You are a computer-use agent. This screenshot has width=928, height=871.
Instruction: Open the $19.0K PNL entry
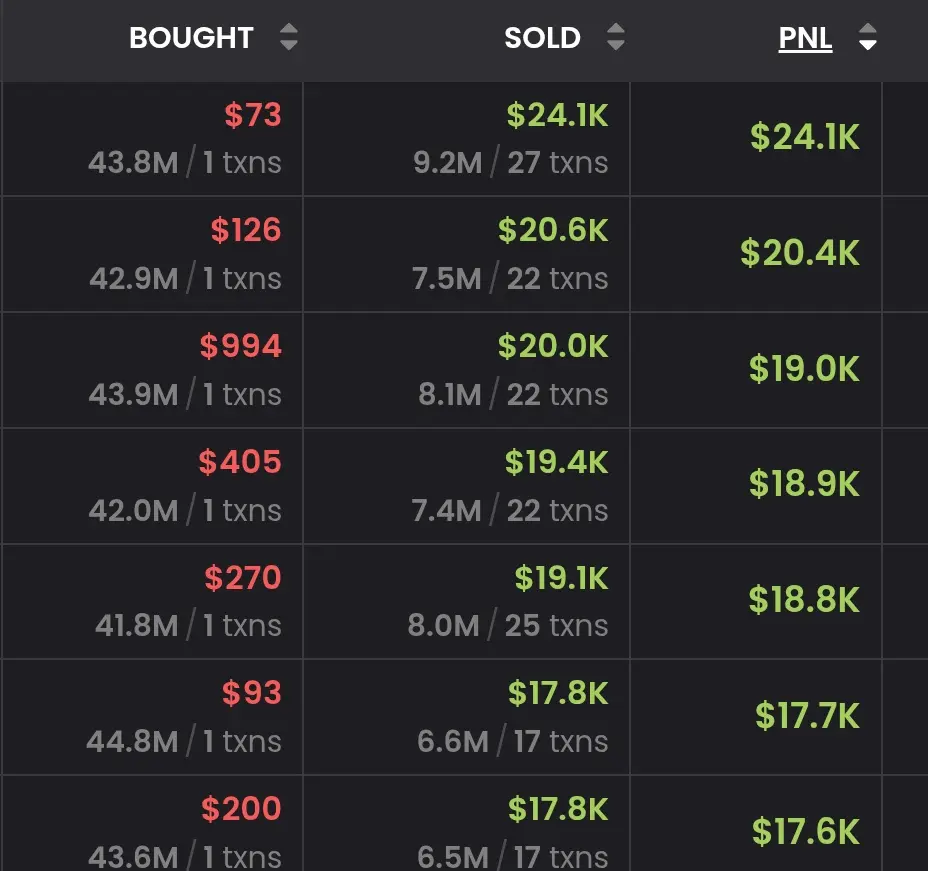click(804, 369)
